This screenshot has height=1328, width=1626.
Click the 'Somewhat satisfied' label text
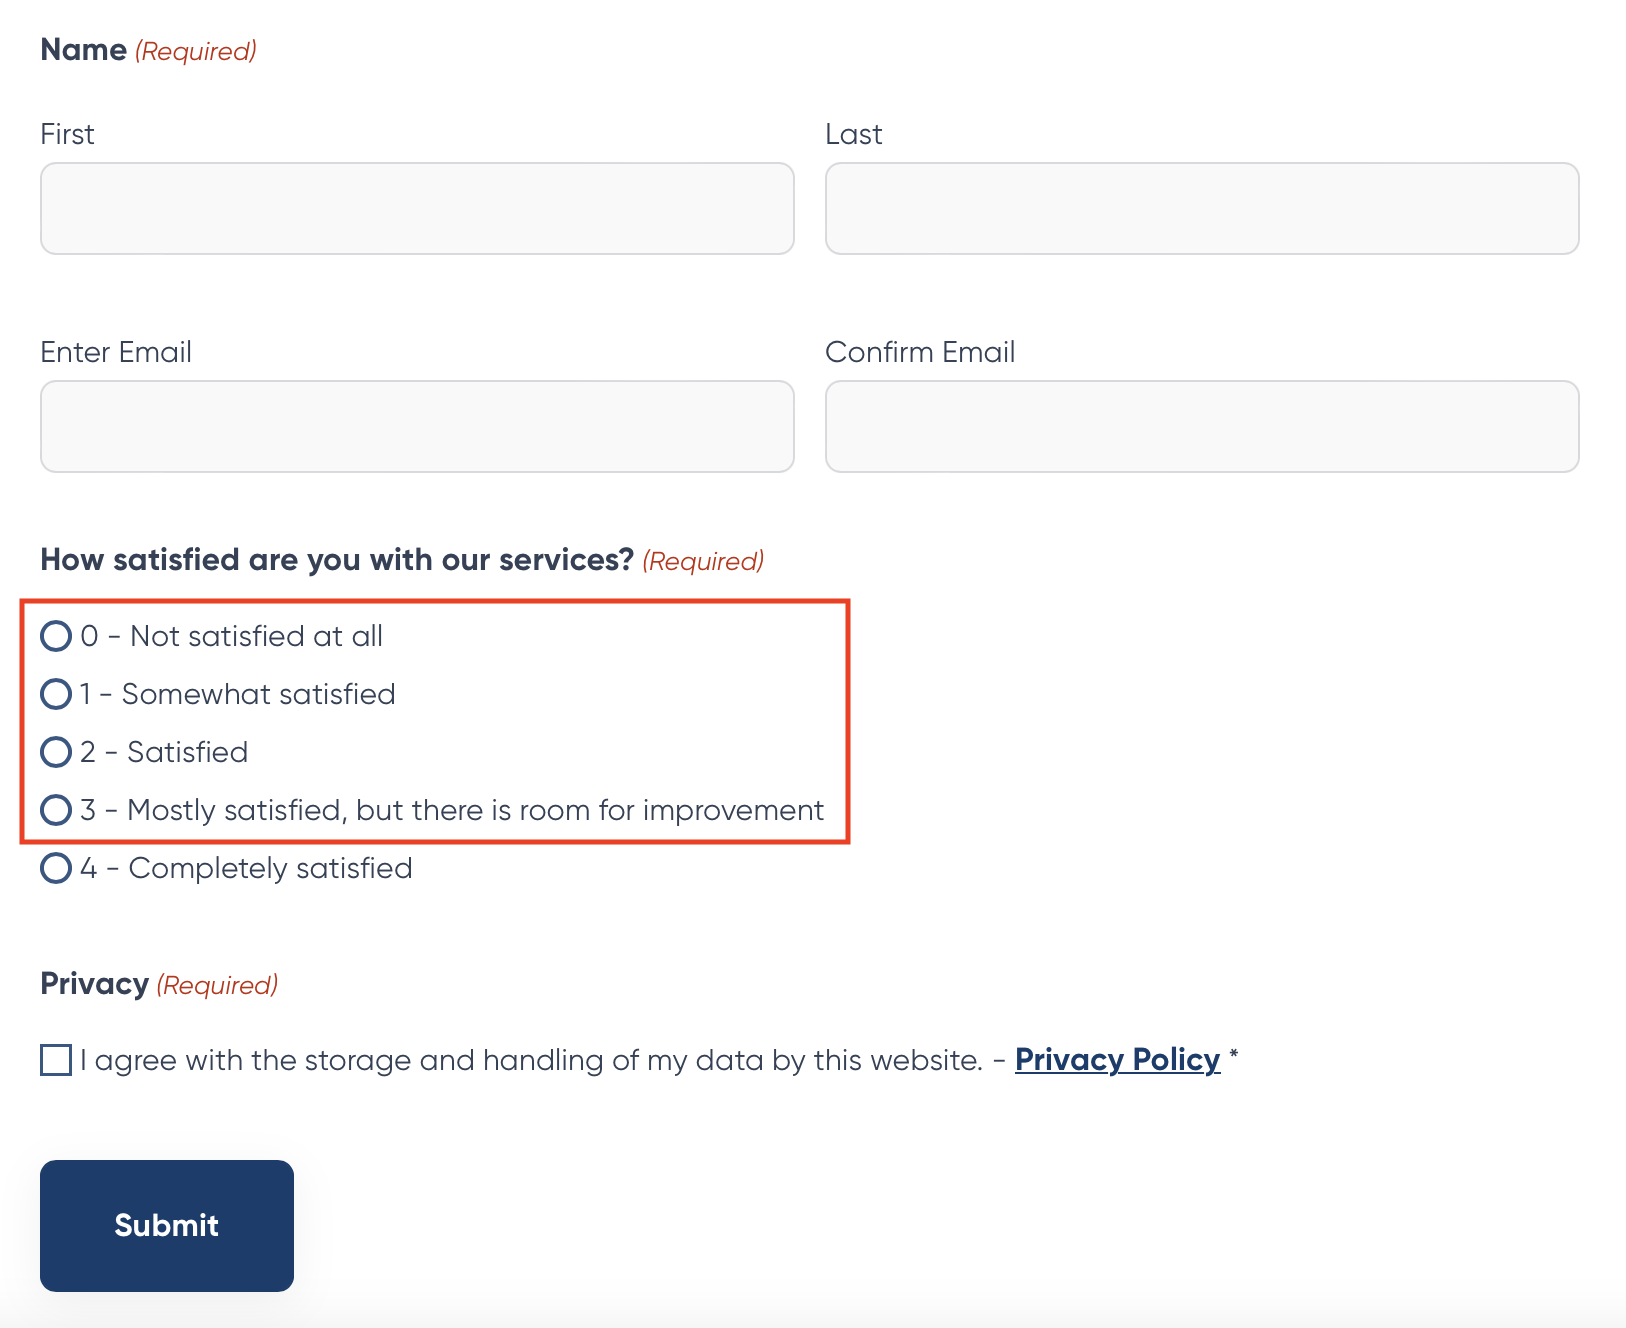(259, 694)
